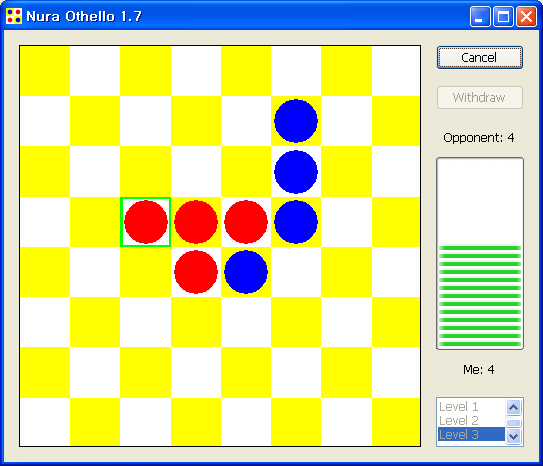The height and width of the screenshot is (466, 543).
Task: Click the level list scroll up arrow
Action: [x=514, y=407]
